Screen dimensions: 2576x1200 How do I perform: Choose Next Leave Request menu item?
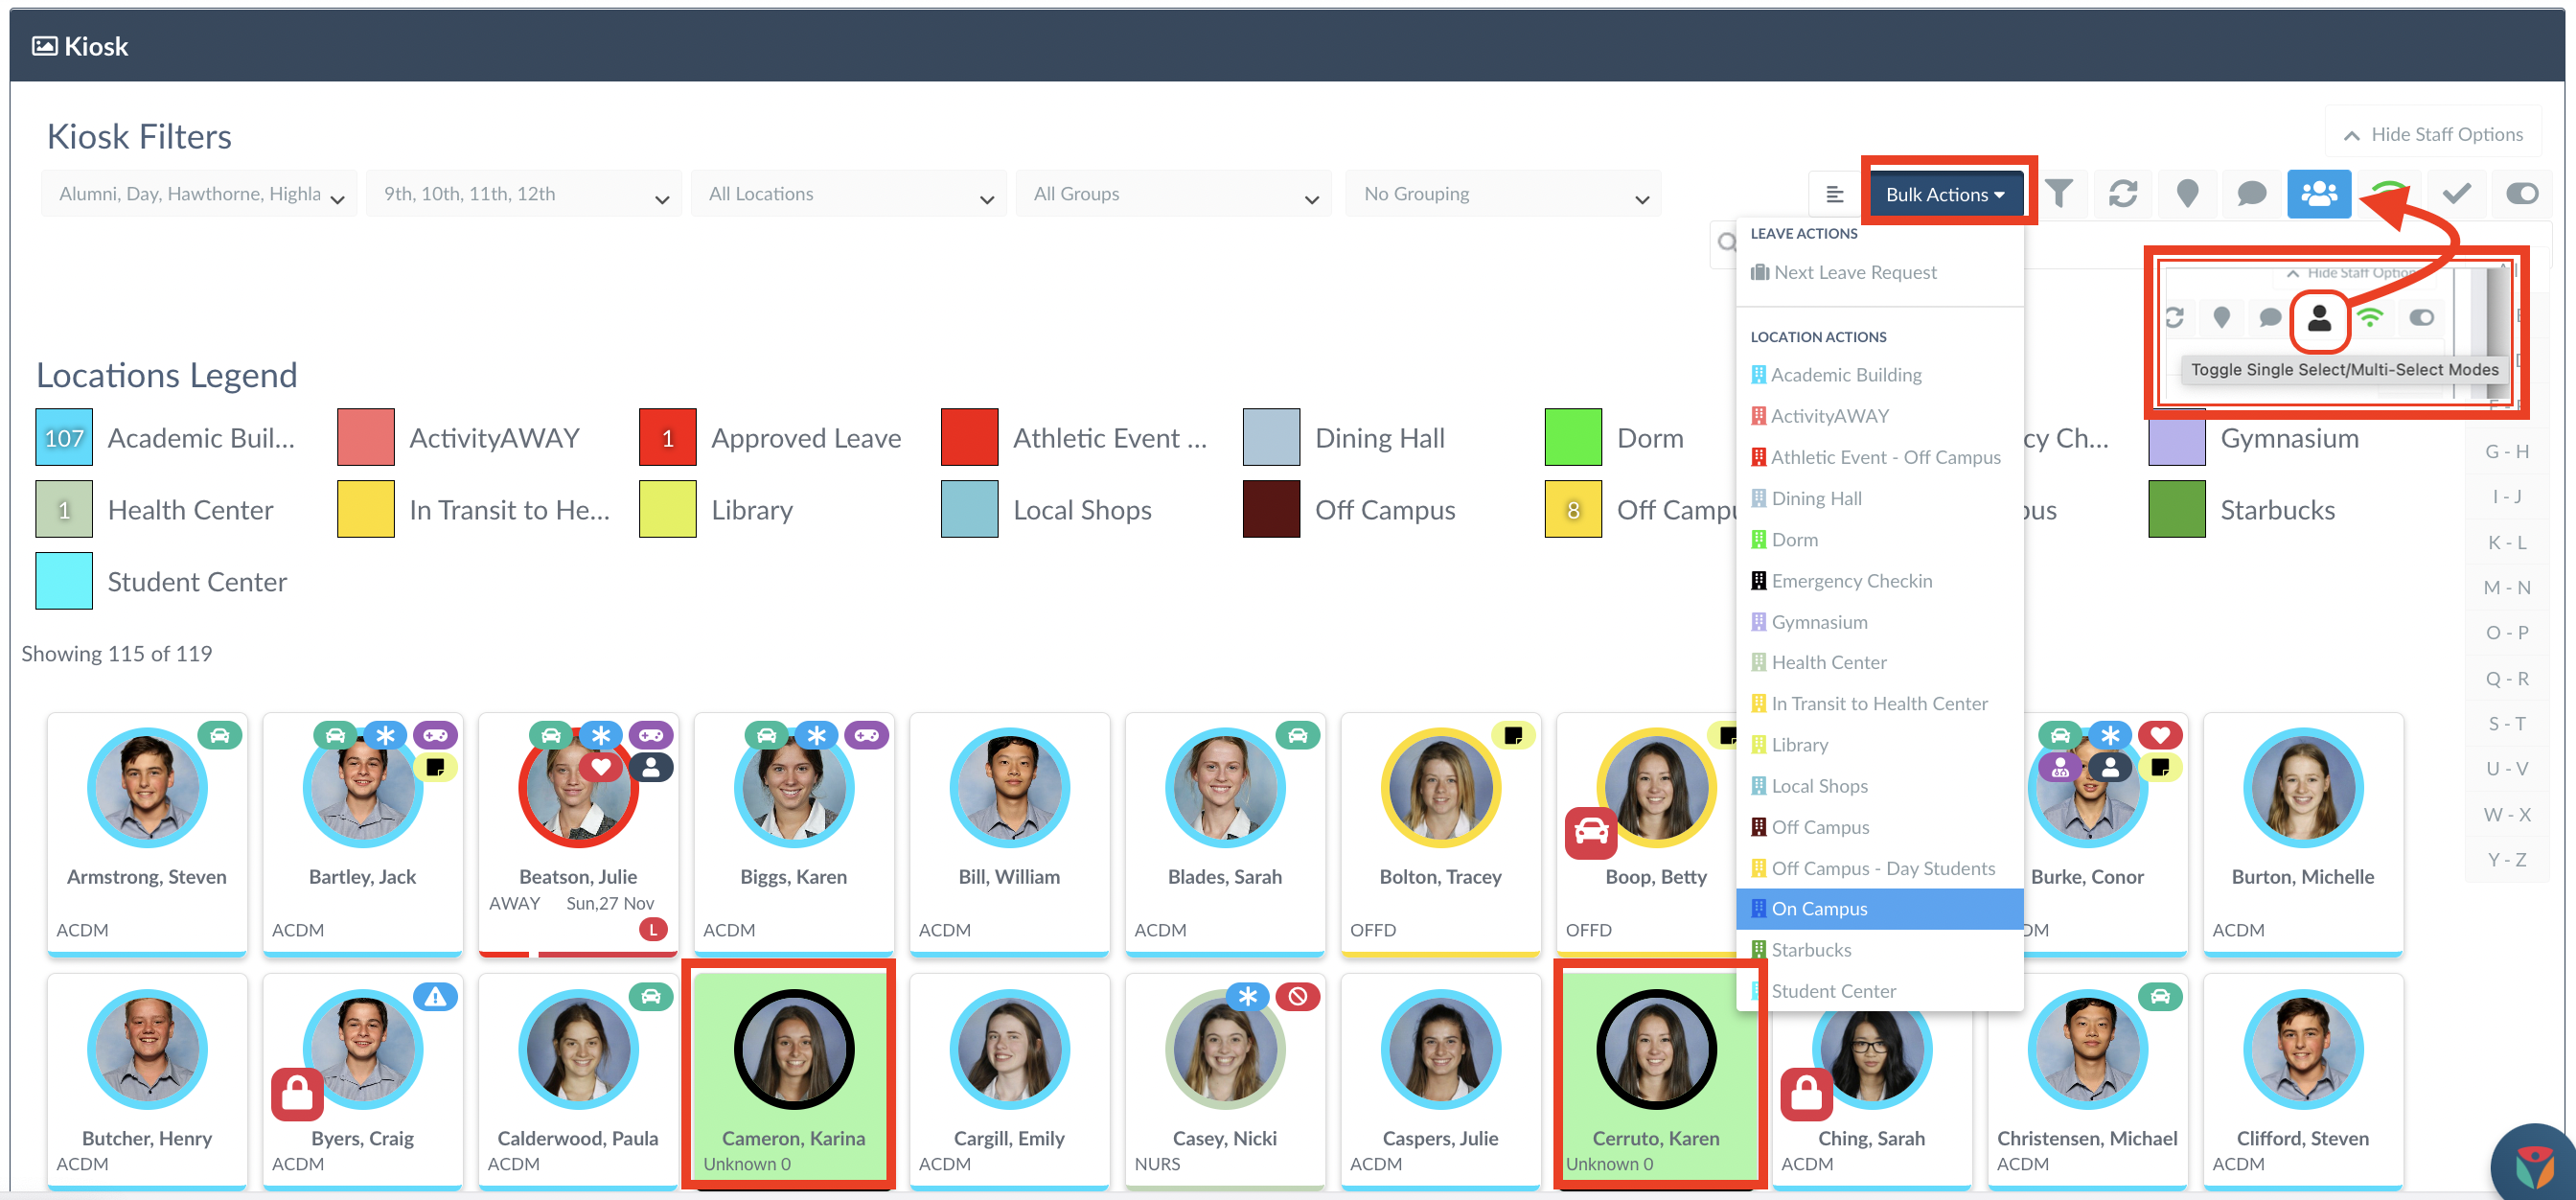point(1854,272)
